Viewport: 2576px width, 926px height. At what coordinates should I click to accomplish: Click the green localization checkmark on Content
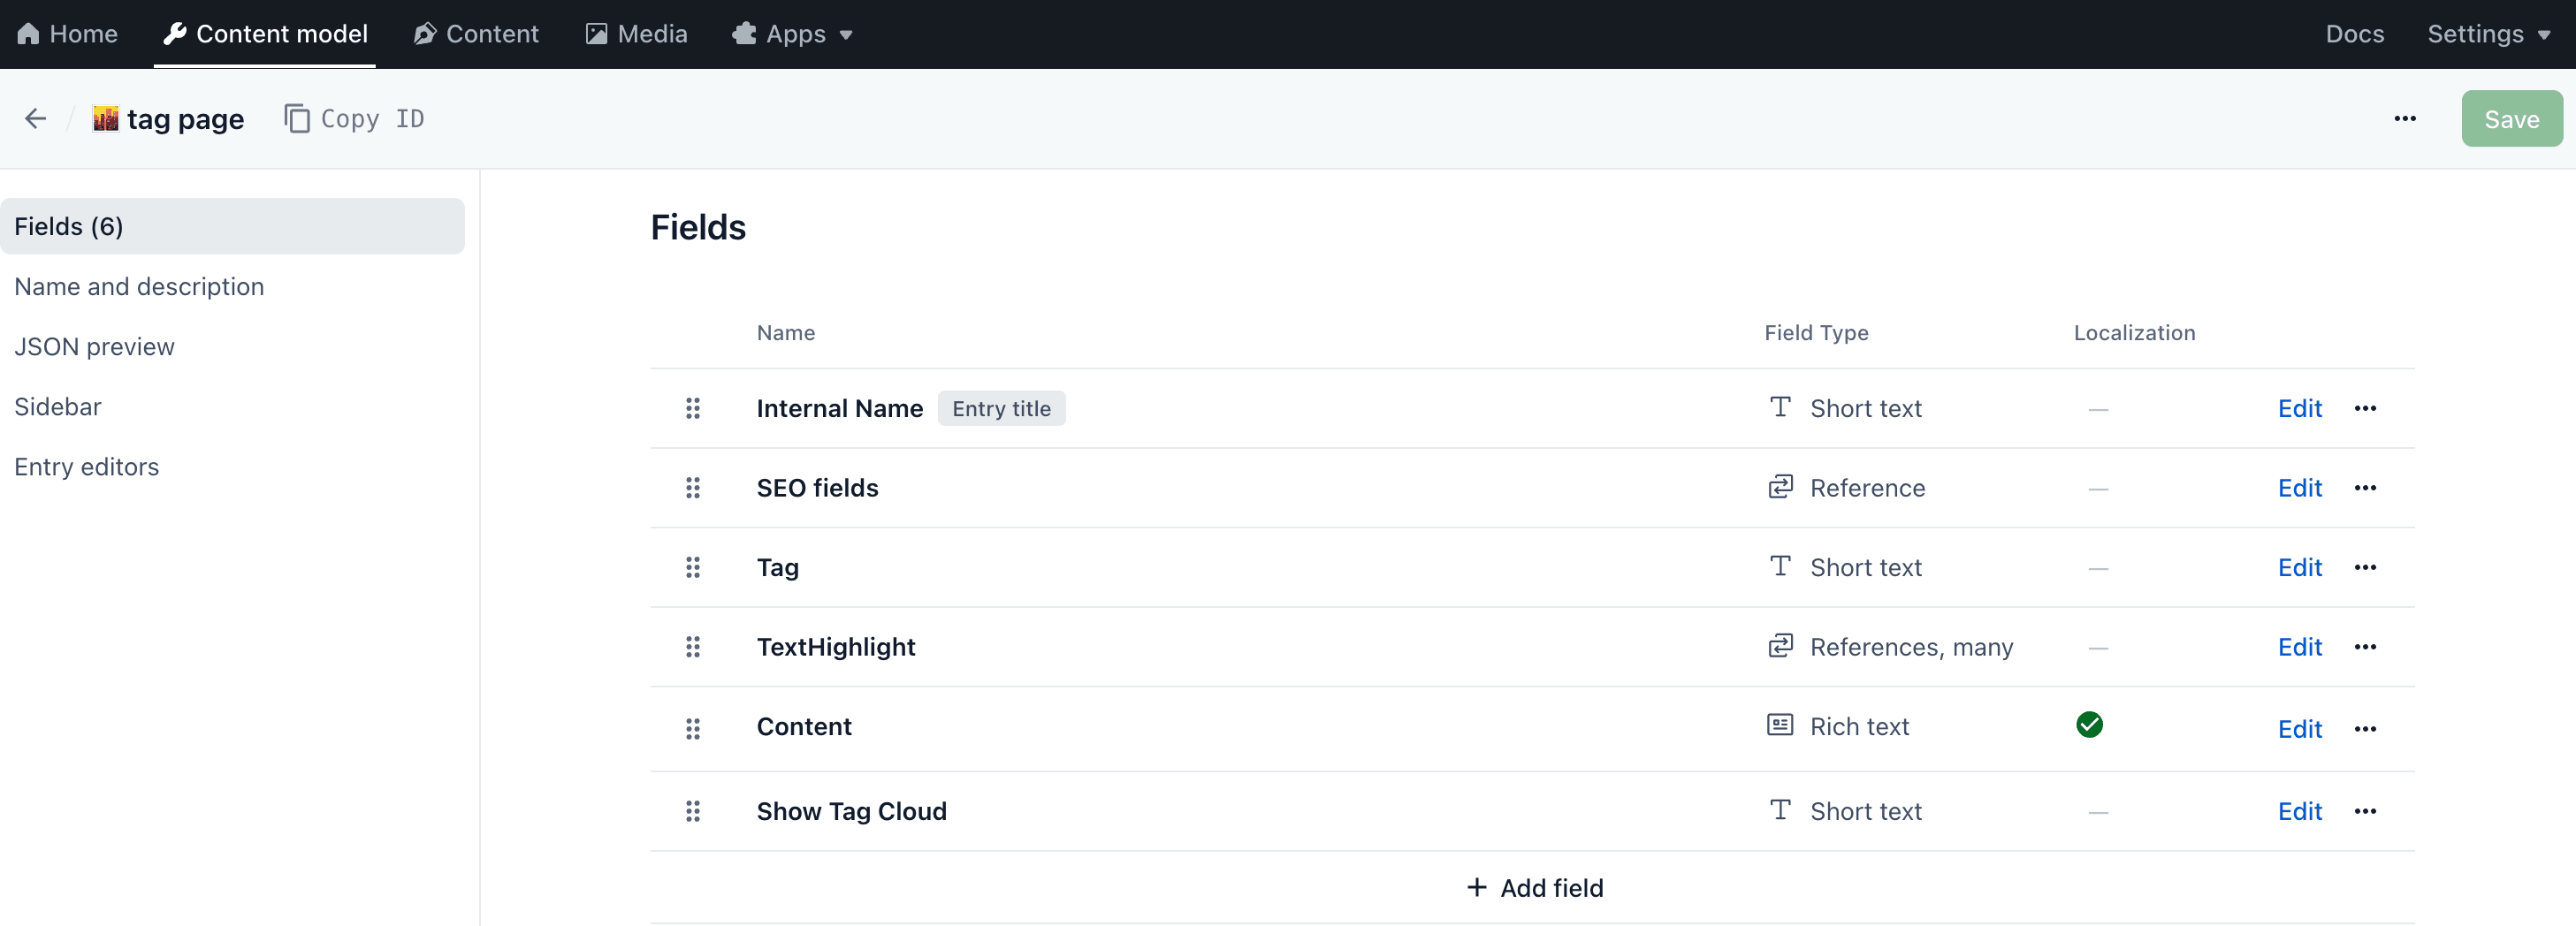click(2089, 725)
